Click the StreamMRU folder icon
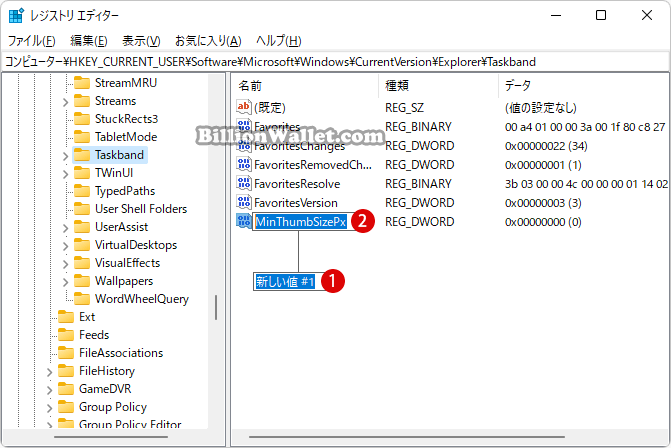Image resolution: width=671 pixels, height=448 pixels. point(82,83)
